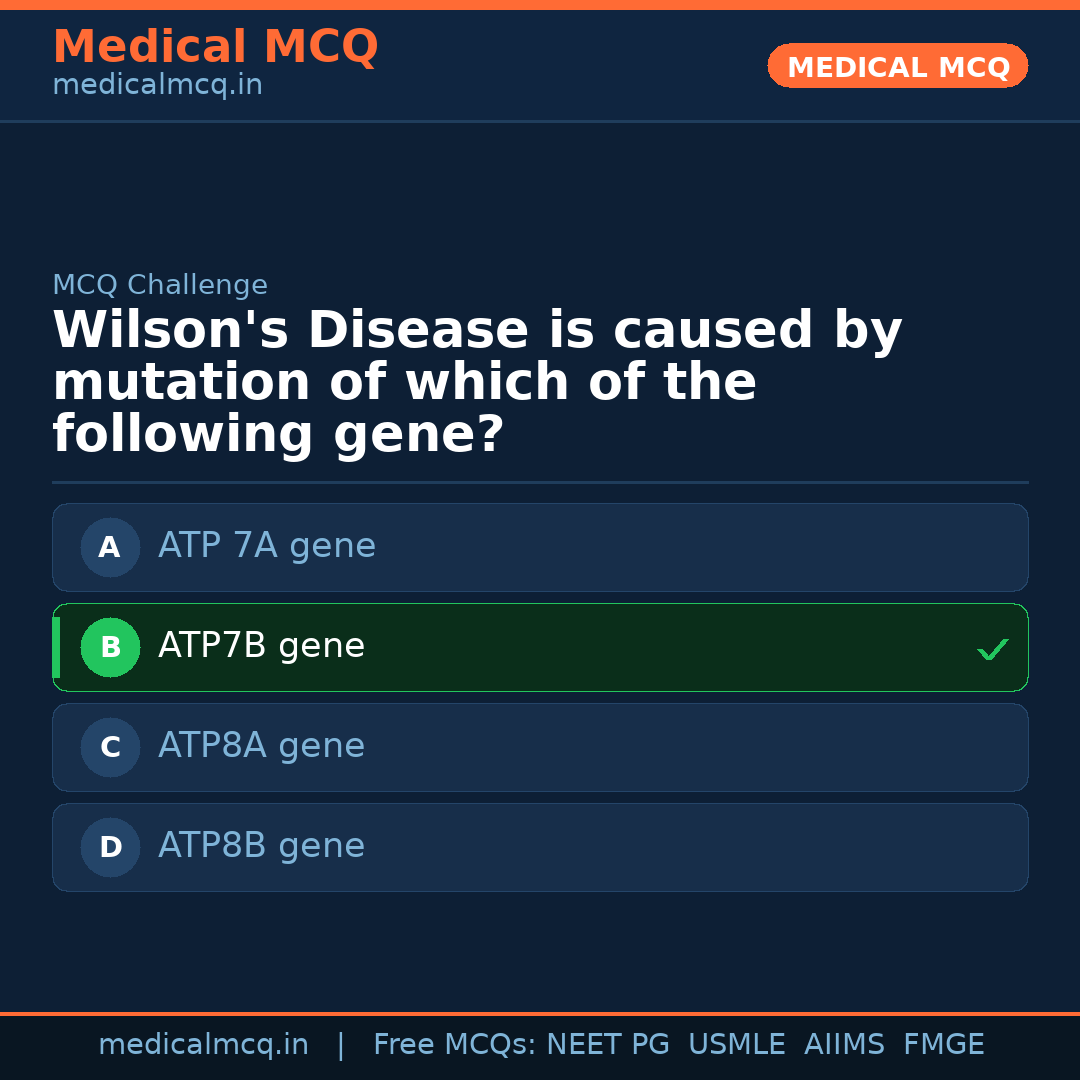Click the Medical MCQ title logo

coord(215,47)
